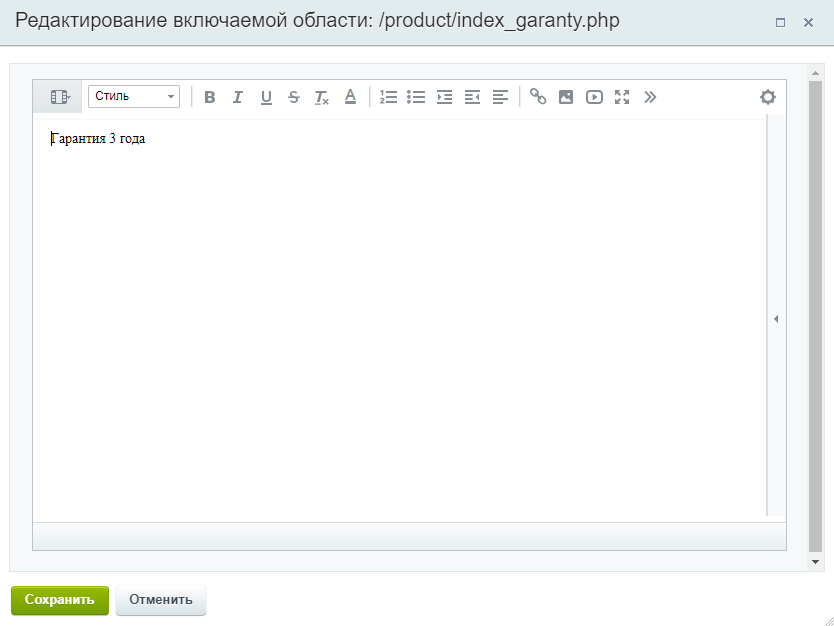Switch editor view mode icon
Viewport: 834px width, 626px height.
(58, 97)
